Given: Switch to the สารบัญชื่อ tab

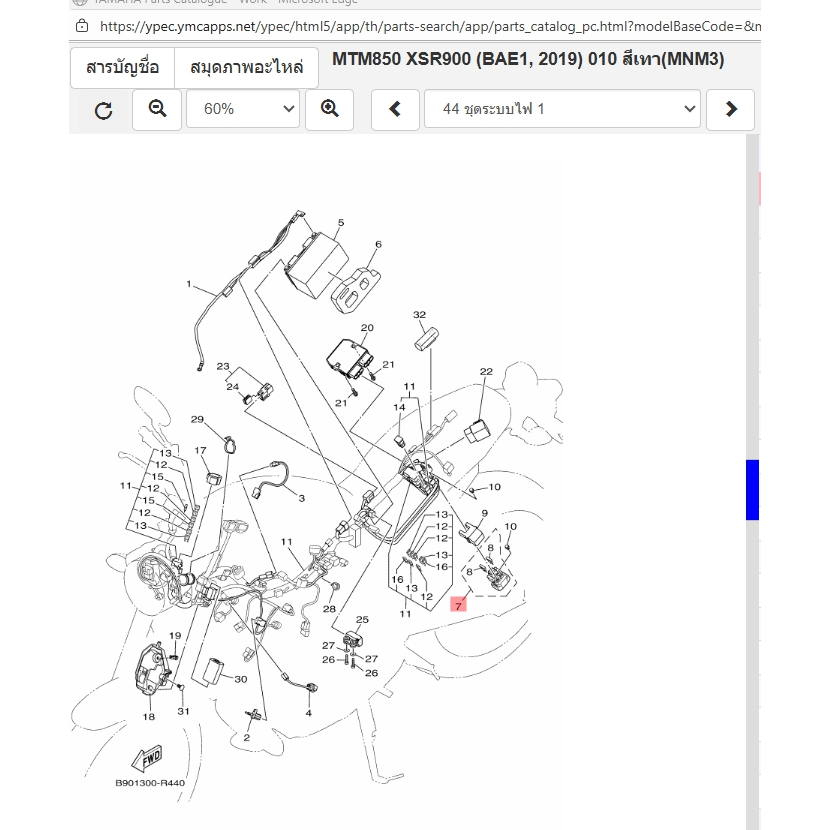Looking at the screenshot, I should (x=122, y=68).
